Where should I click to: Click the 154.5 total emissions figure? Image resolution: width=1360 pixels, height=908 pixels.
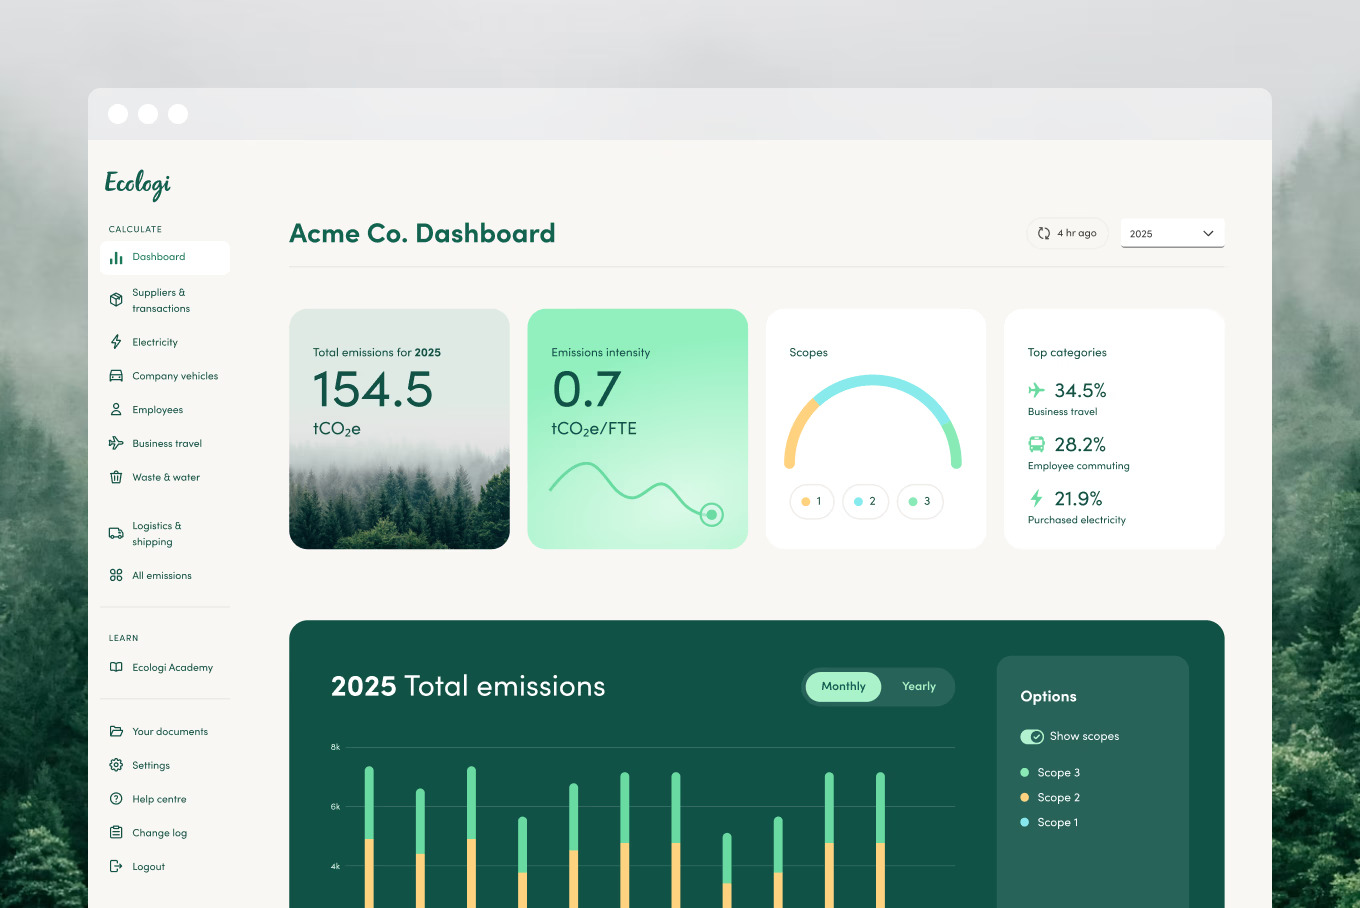[x=373, y=389]
